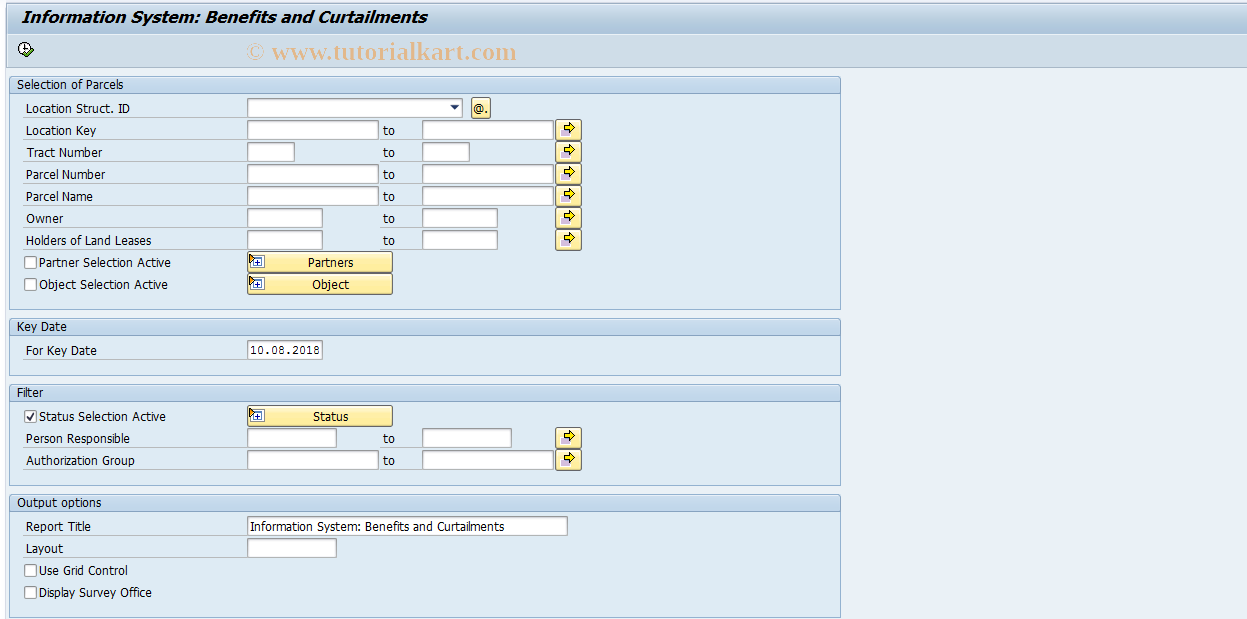Enable Partner Selection Active checkbox
The height and width of the screenshot is (619, 1247).
[31, 263]
